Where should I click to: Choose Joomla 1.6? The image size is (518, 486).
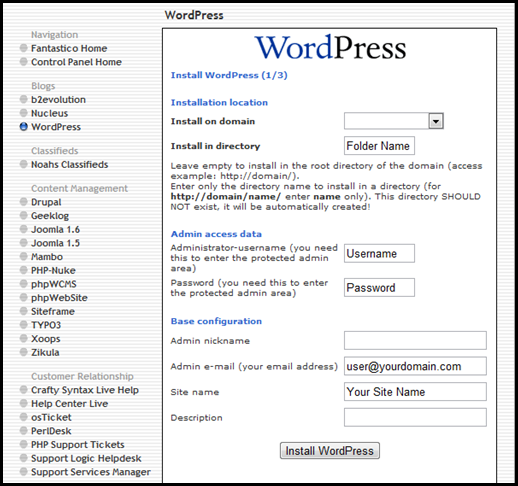(x=55, y=230)
